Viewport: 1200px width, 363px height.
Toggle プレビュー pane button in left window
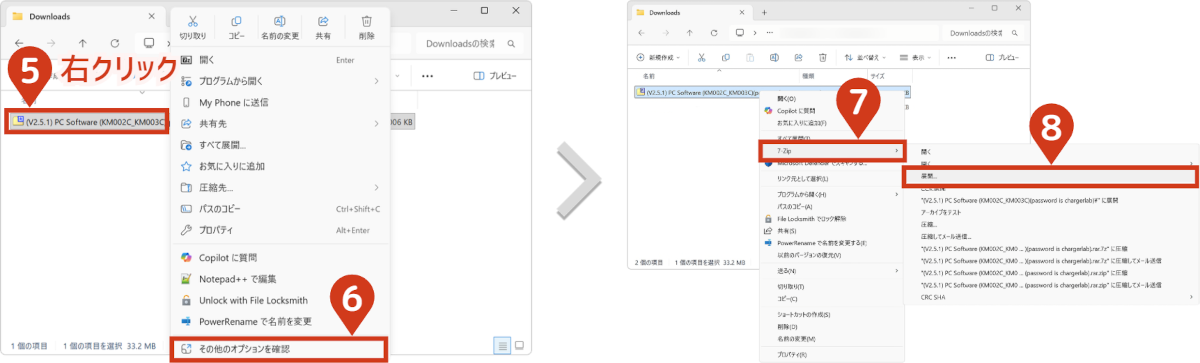pyautogui.click(x=494, y=76)
